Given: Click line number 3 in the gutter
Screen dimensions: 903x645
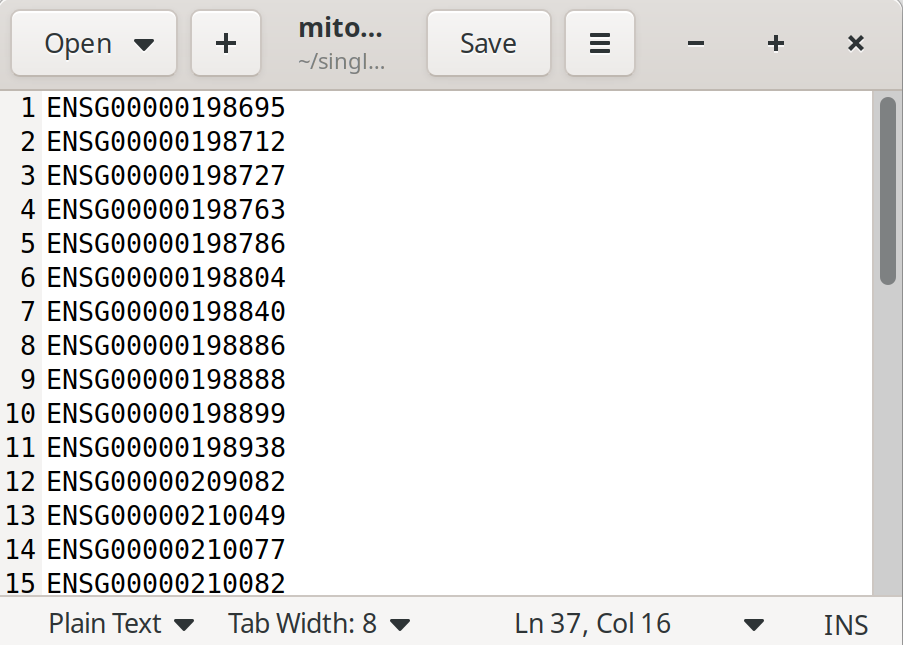Looking at the screenshot, I should 27,175.
